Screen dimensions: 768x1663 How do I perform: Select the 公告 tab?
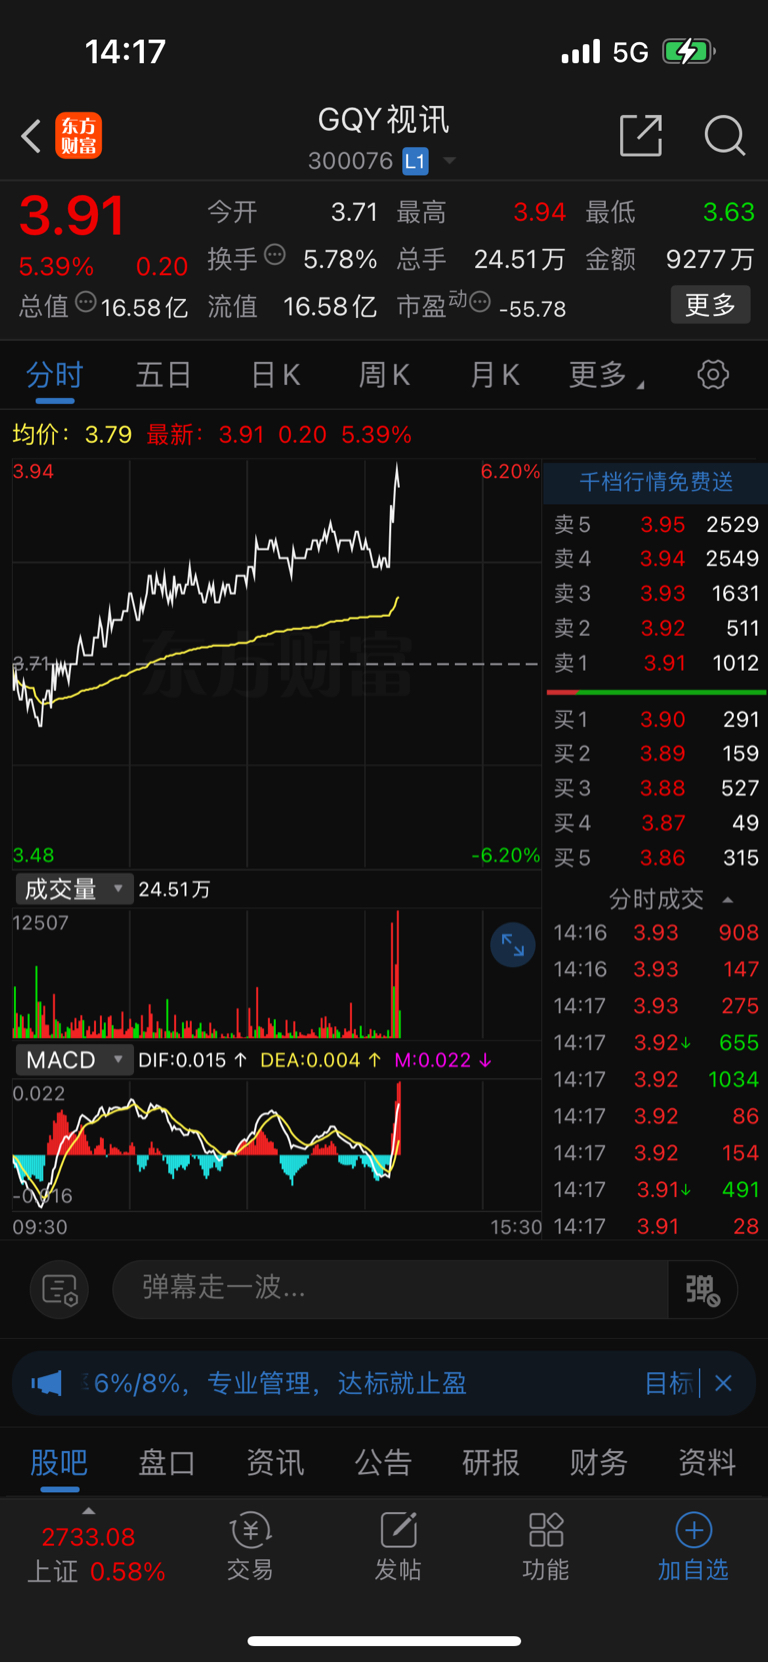(x=383, y=1463)
